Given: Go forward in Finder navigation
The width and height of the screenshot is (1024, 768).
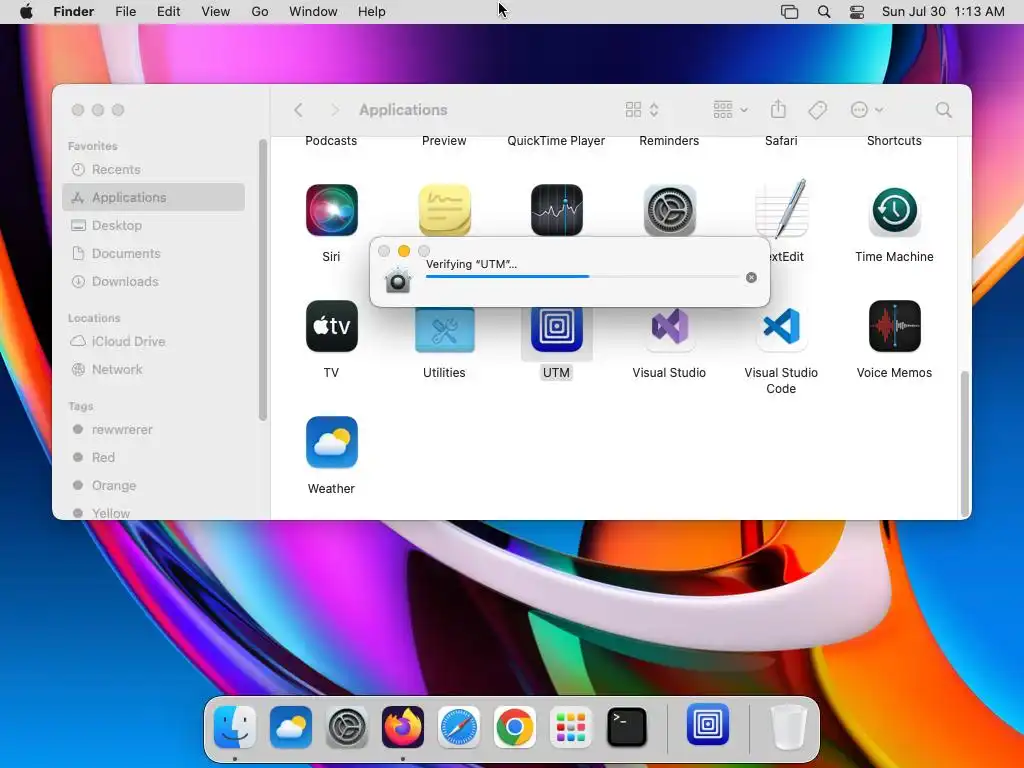Looking at the screenshot, I should [335, 110].
